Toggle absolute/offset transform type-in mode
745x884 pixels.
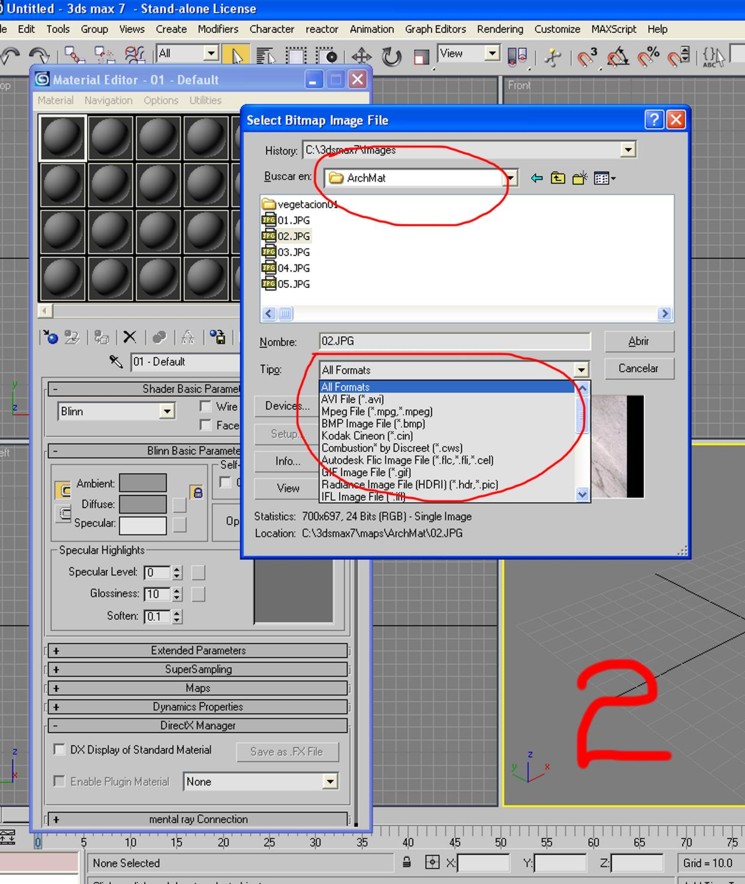[433, 862]
